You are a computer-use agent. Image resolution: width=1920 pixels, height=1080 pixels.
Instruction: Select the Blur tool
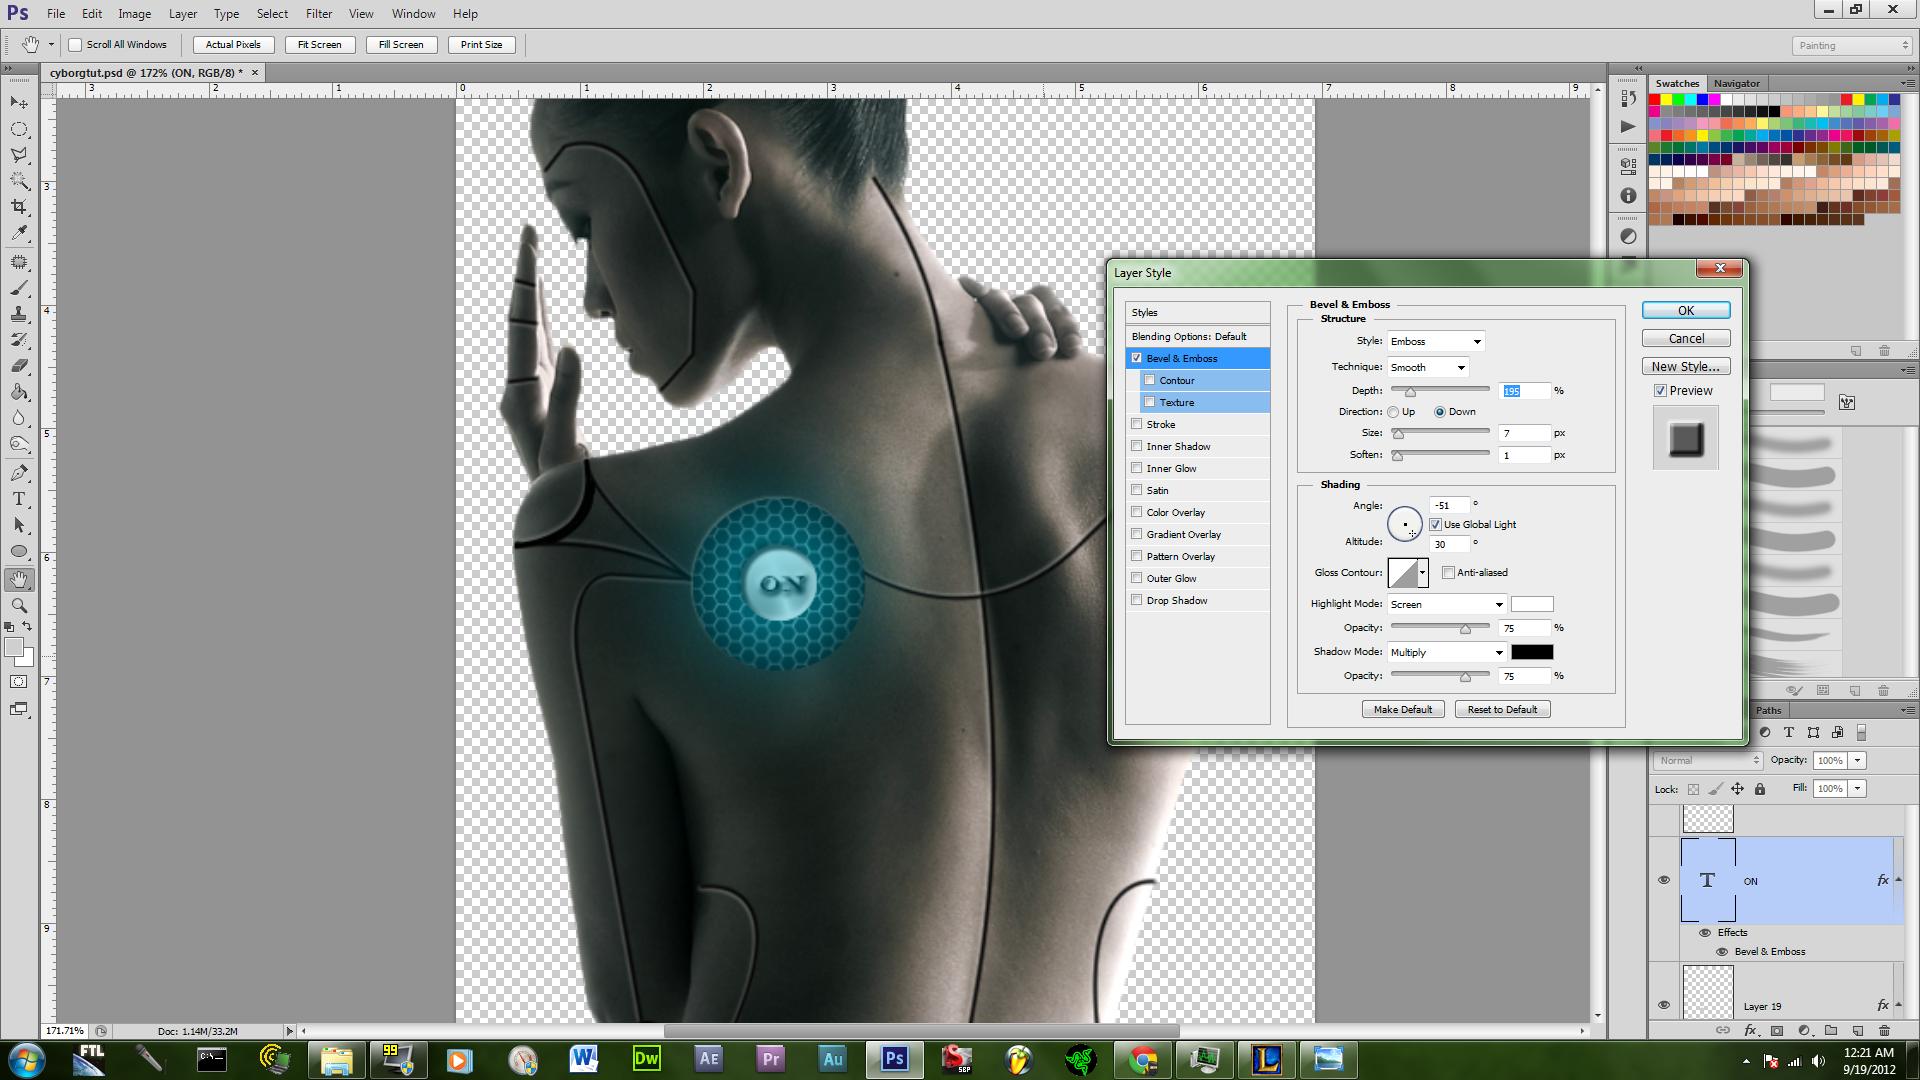tap(19, 418)
